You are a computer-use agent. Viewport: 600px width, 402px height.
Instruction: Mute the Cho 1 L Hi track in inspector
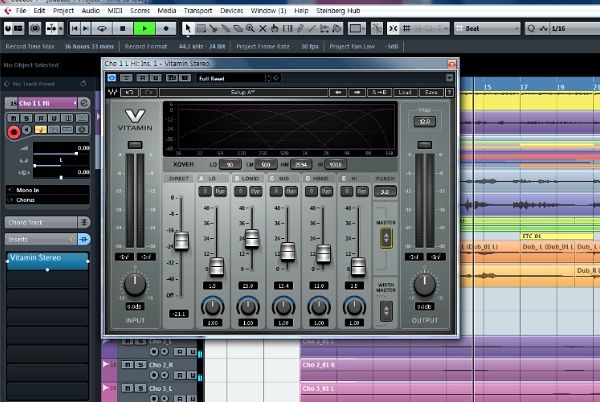[13, 118]
